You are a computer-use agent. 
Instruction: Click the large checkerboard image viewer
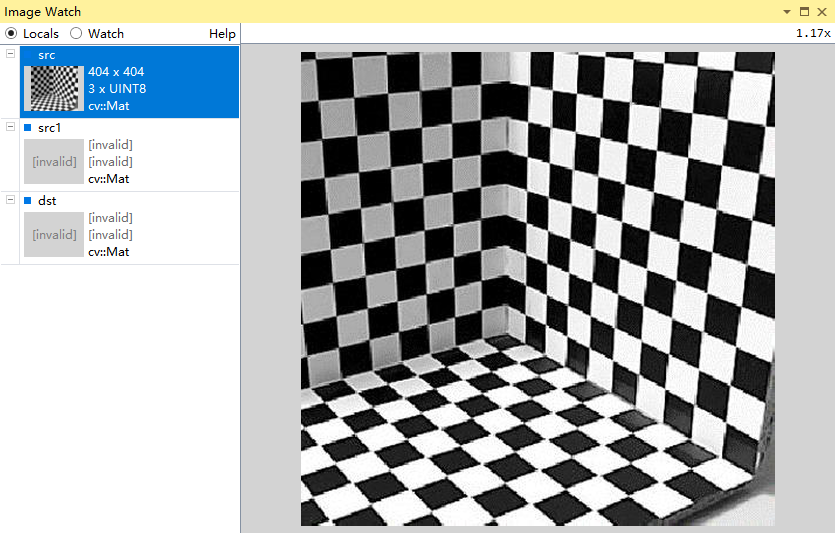538,289
